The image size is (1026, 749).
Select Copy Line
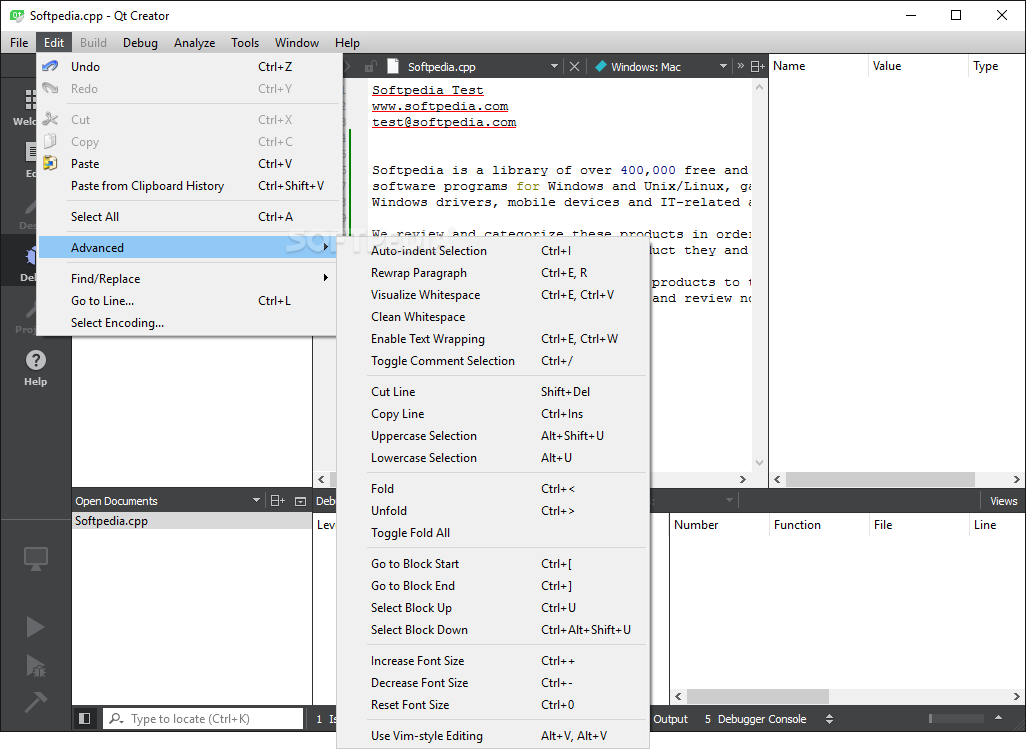(x=493, y=413)
